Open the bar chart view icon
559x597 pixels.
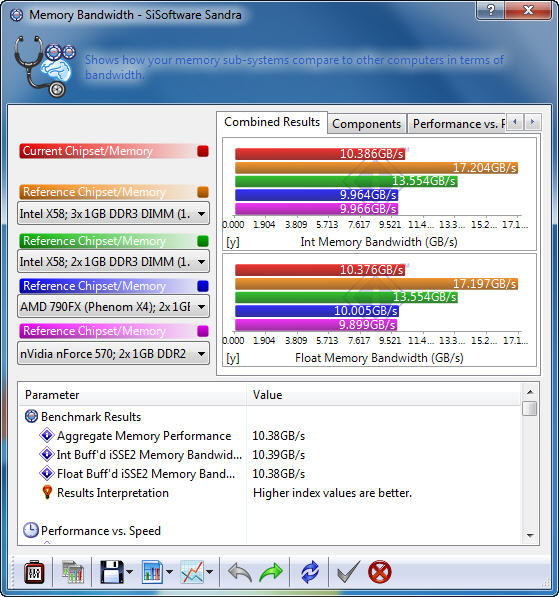click(152, 572)
